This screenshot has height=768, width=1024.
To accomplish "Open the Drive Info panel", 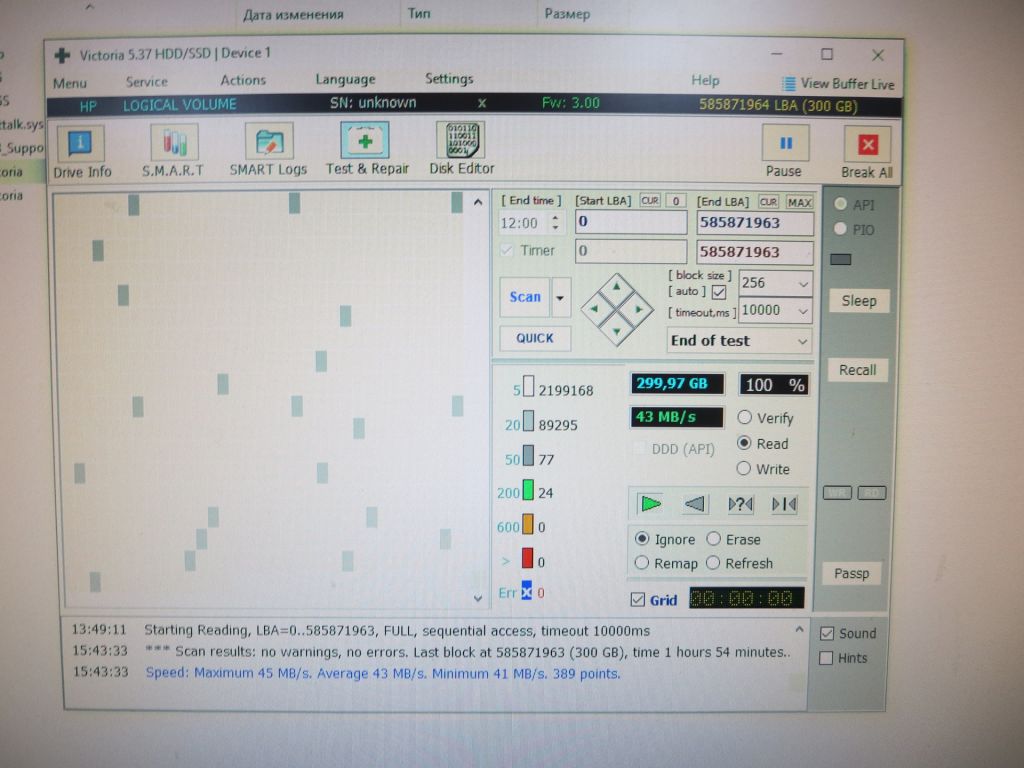I will [x=81, y=143].
